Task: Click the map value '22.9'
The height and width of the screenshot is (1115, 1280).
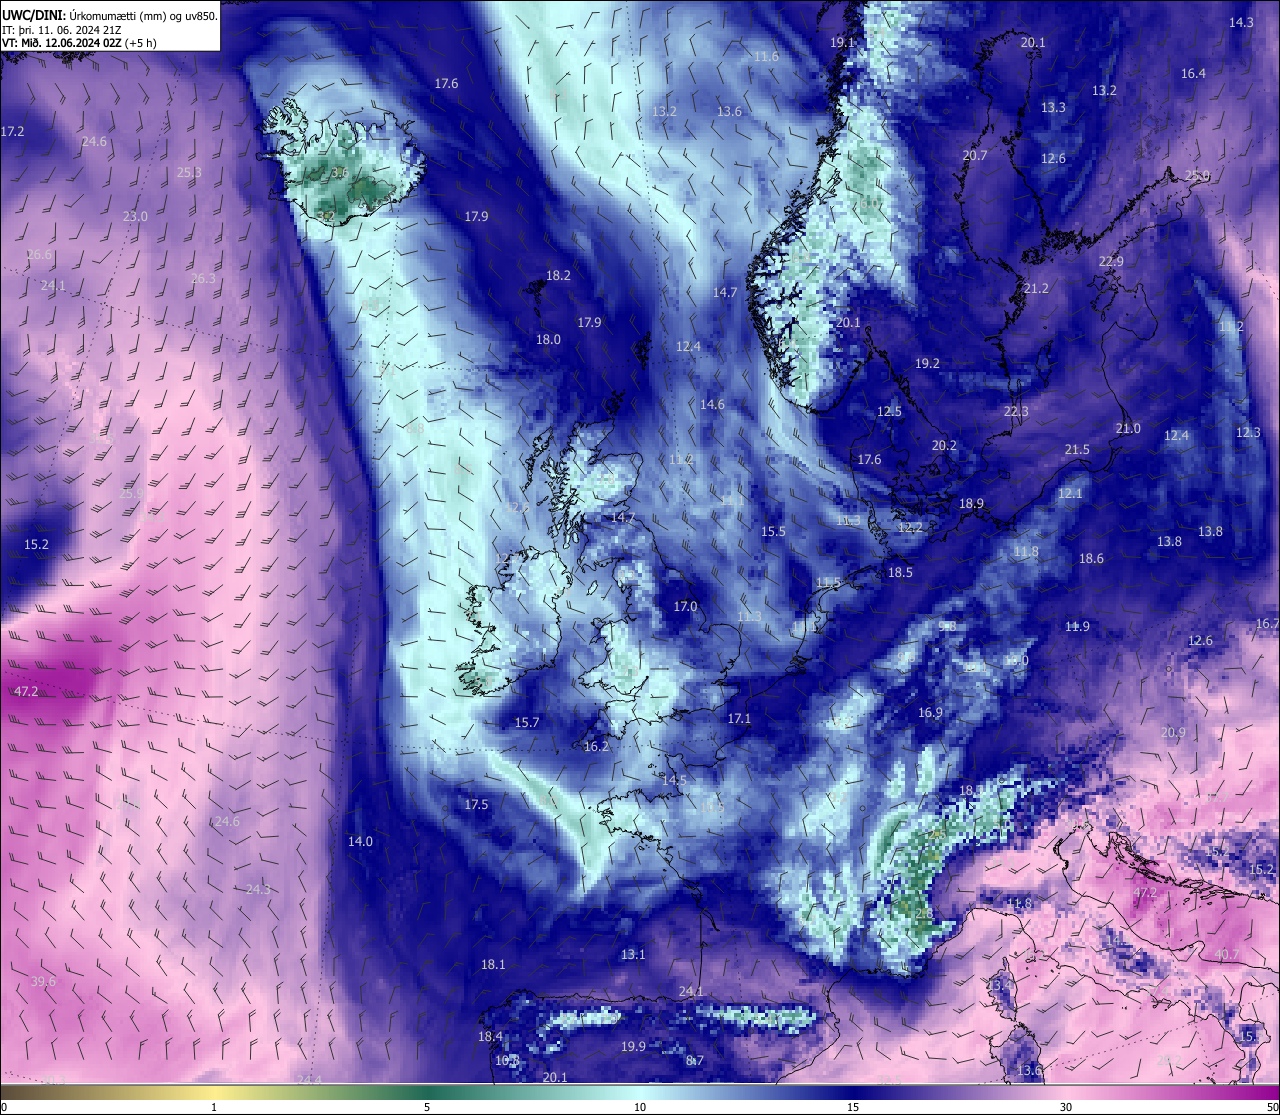Action: point(1111,261)
